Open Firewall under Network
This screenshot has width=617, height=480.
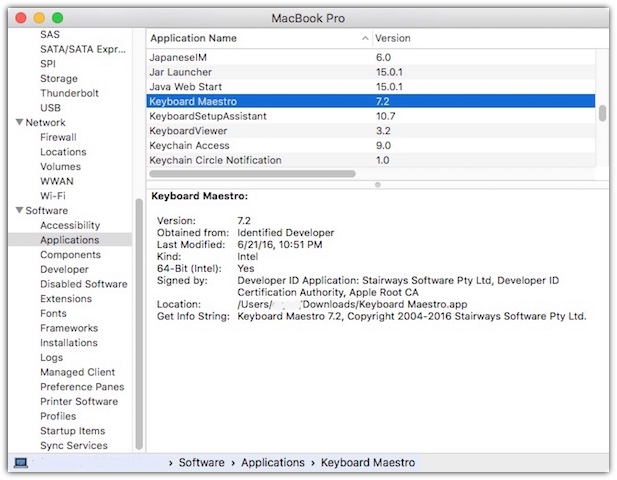58,137
